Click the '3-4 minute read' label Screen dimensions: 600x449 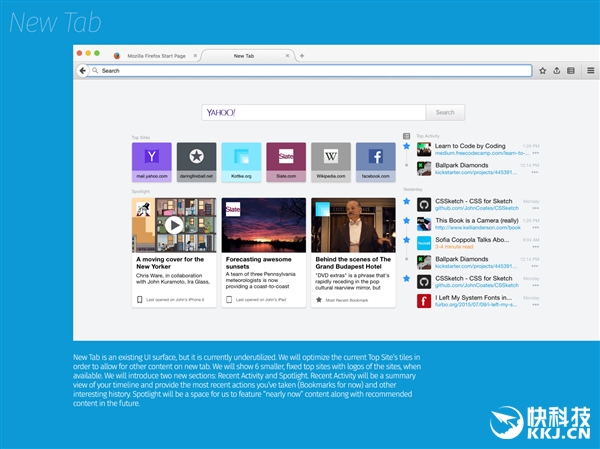[x=454, y=247]
